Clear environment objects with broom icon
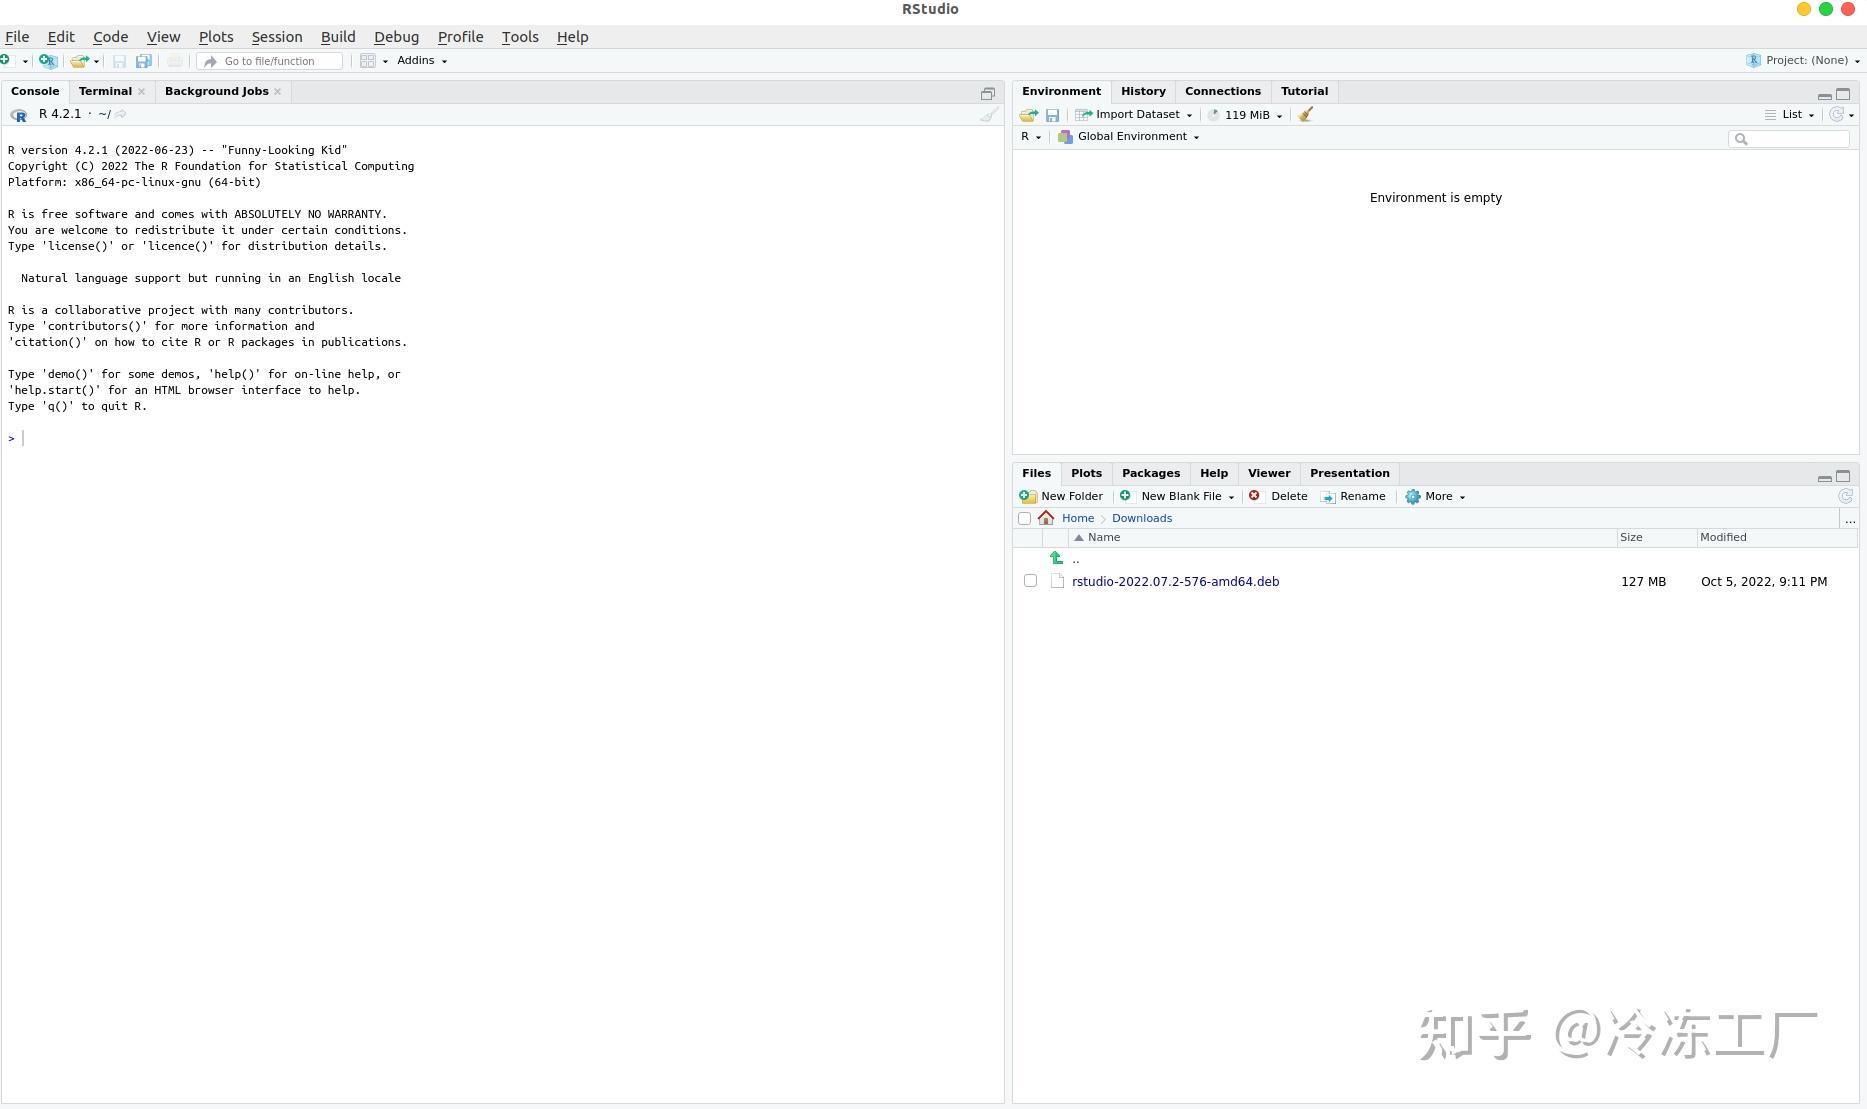The image size is (1867, 1109). tap(1305, 115)
